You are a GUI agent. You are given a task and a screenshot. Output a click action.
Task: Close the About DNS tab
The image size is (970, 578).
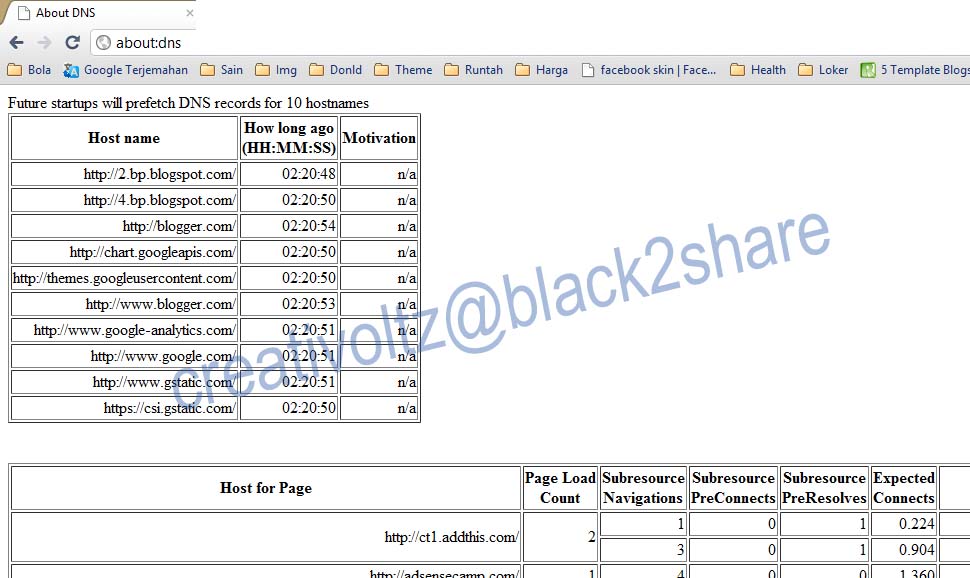pos(189,13)
